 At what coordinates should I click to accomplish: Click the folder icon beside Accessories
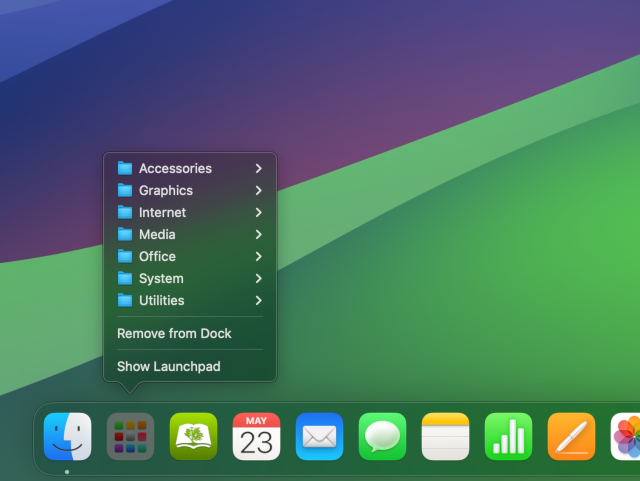(125, 168)
